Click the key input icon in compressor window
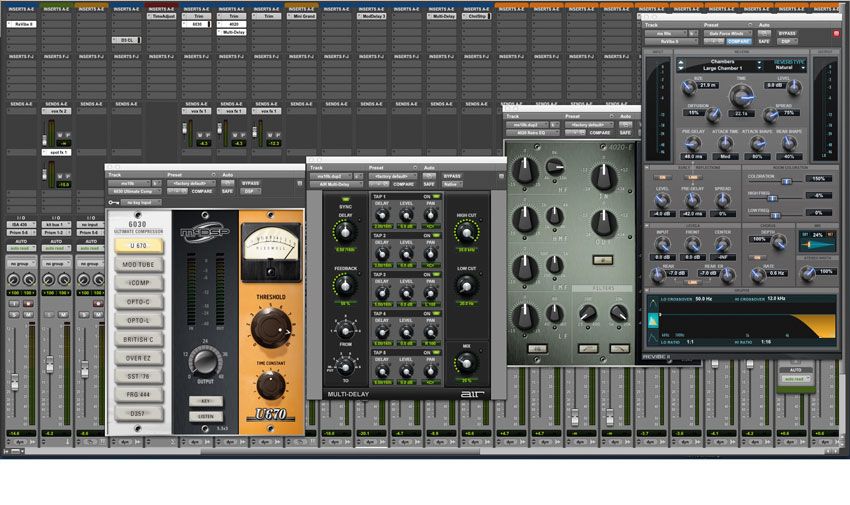Viewport: 850px width, 505px height. pyautogui.click(x=114, y=203)
